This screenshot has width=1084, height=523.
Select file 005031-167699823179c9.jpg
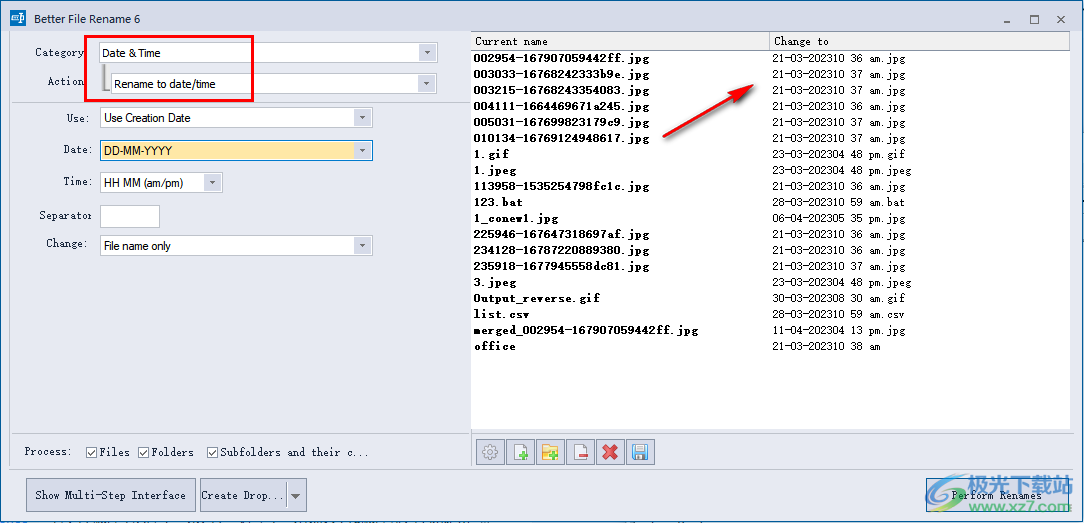[561, 122]
